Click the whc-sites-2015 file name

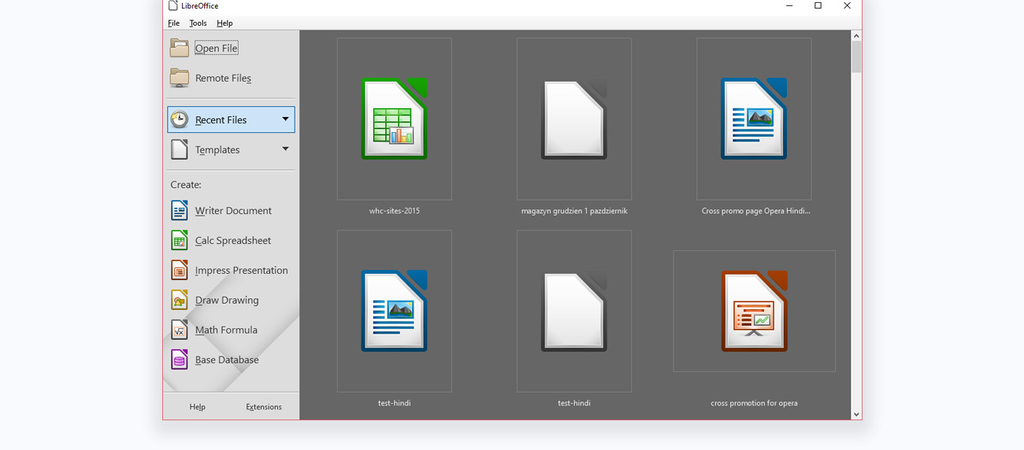click(x=394, y=211)
